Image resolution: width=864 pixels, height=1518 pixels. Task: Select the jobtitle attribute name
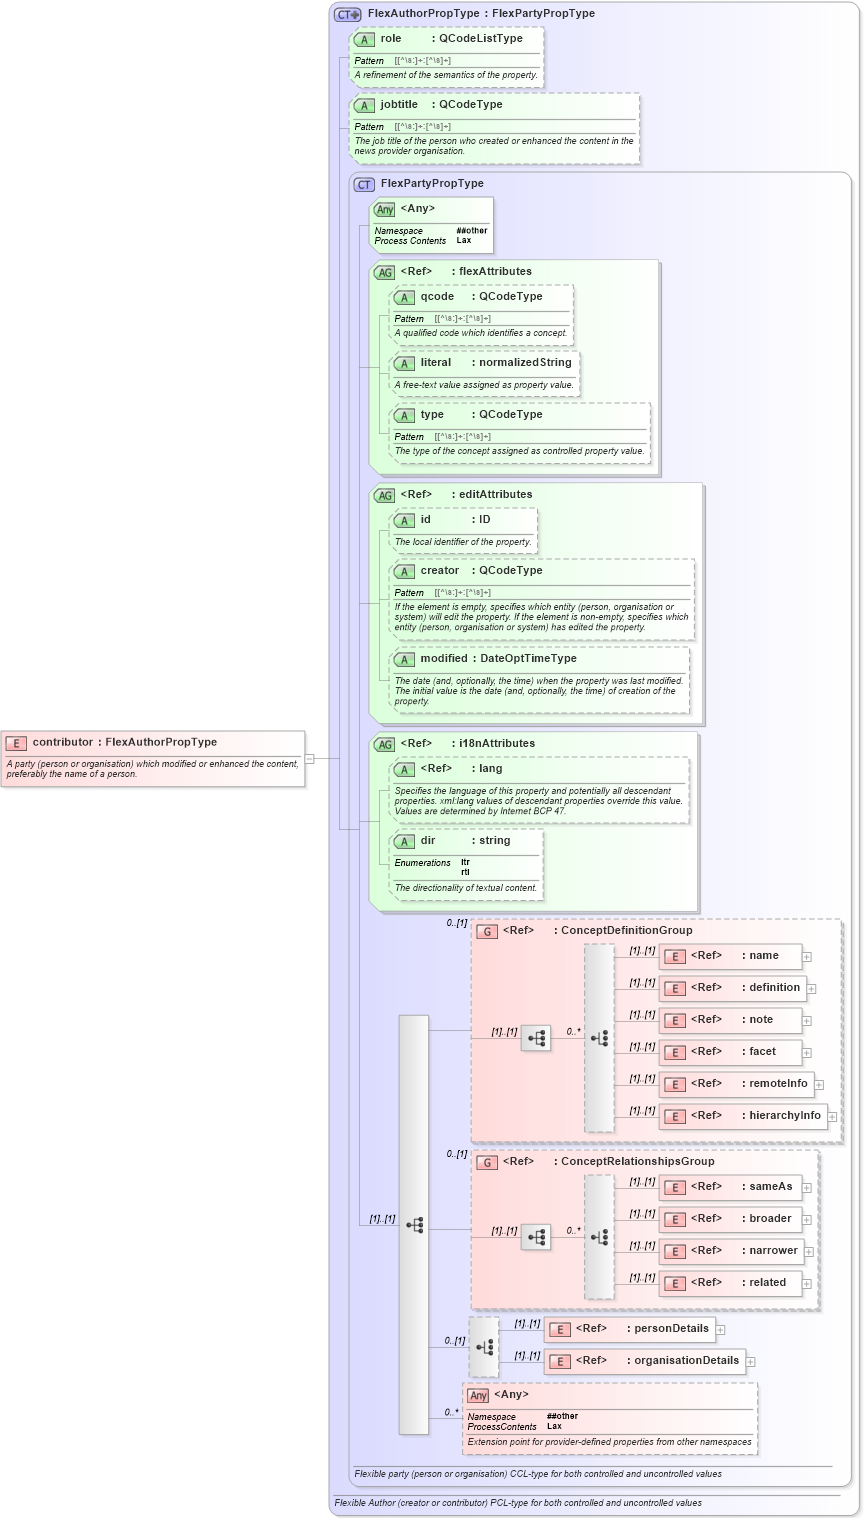[x=399, y=104]
